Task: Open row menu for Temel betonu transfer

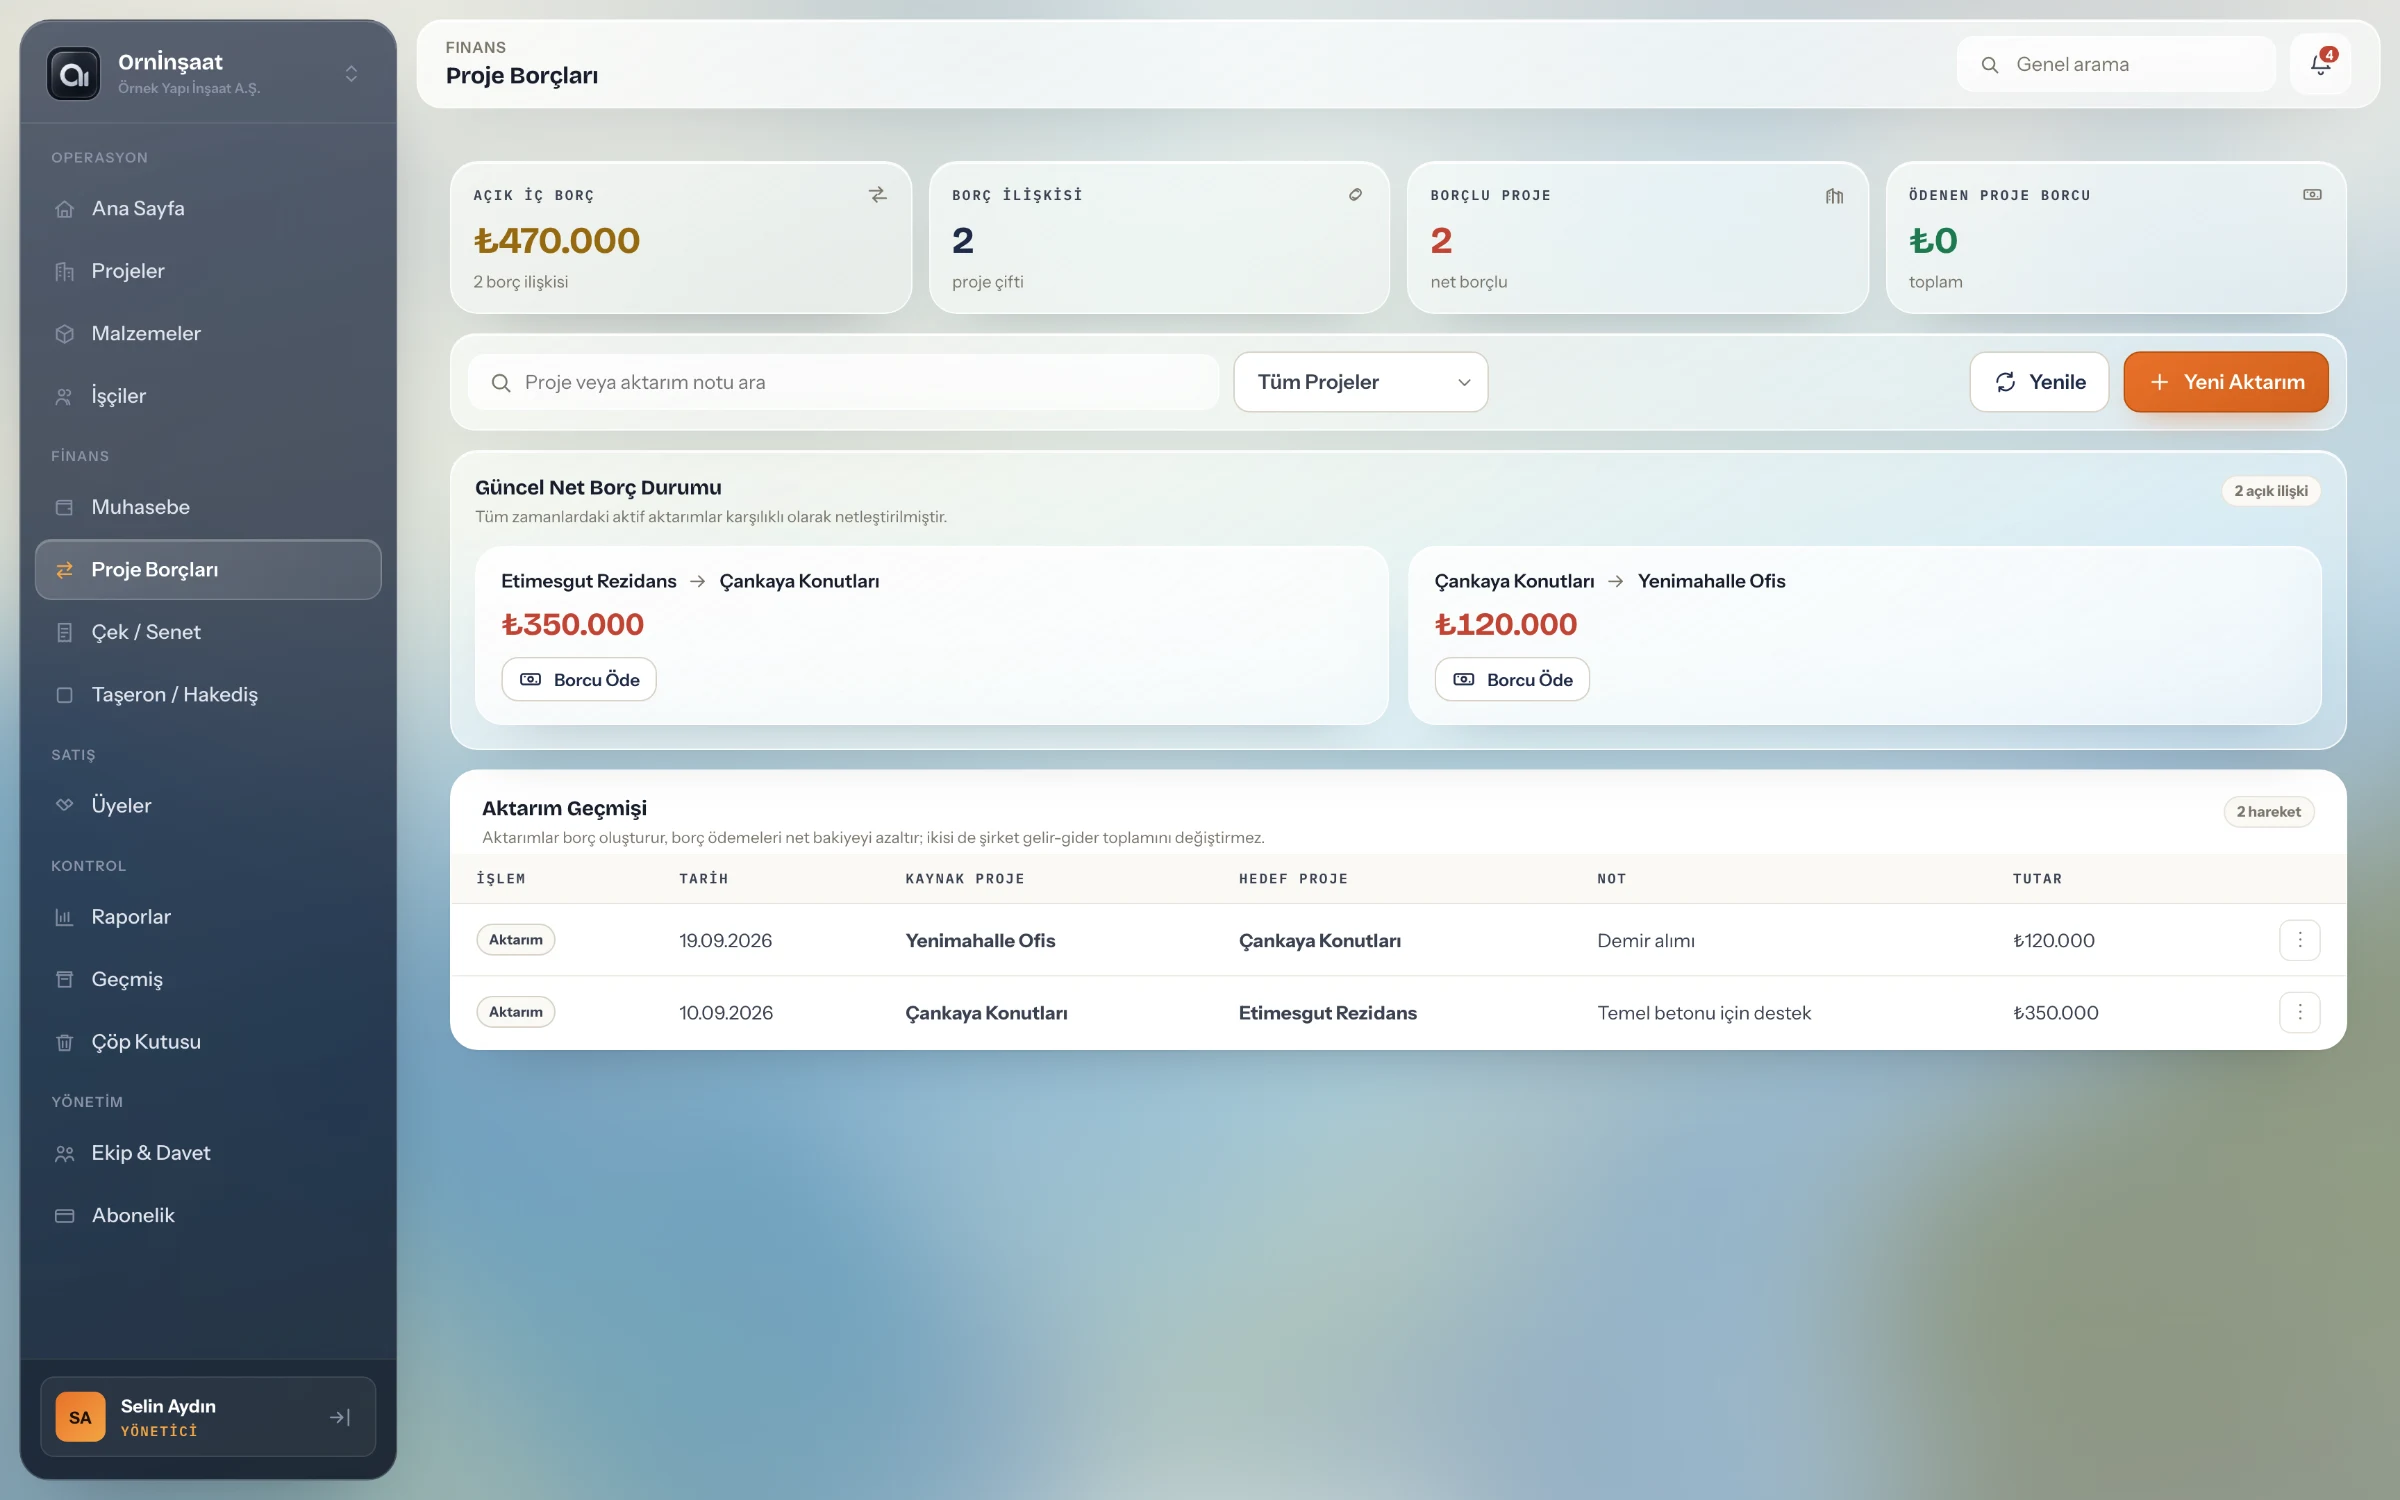Action: pos(2299,1012)
